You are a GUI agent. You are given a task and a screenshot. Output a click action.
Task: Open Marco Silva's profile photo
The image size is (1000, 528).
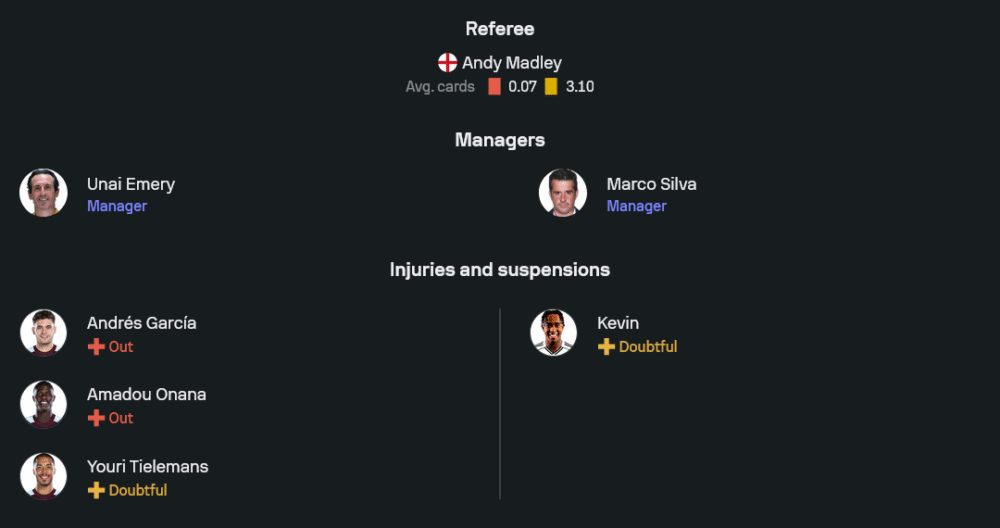(563, 193)
